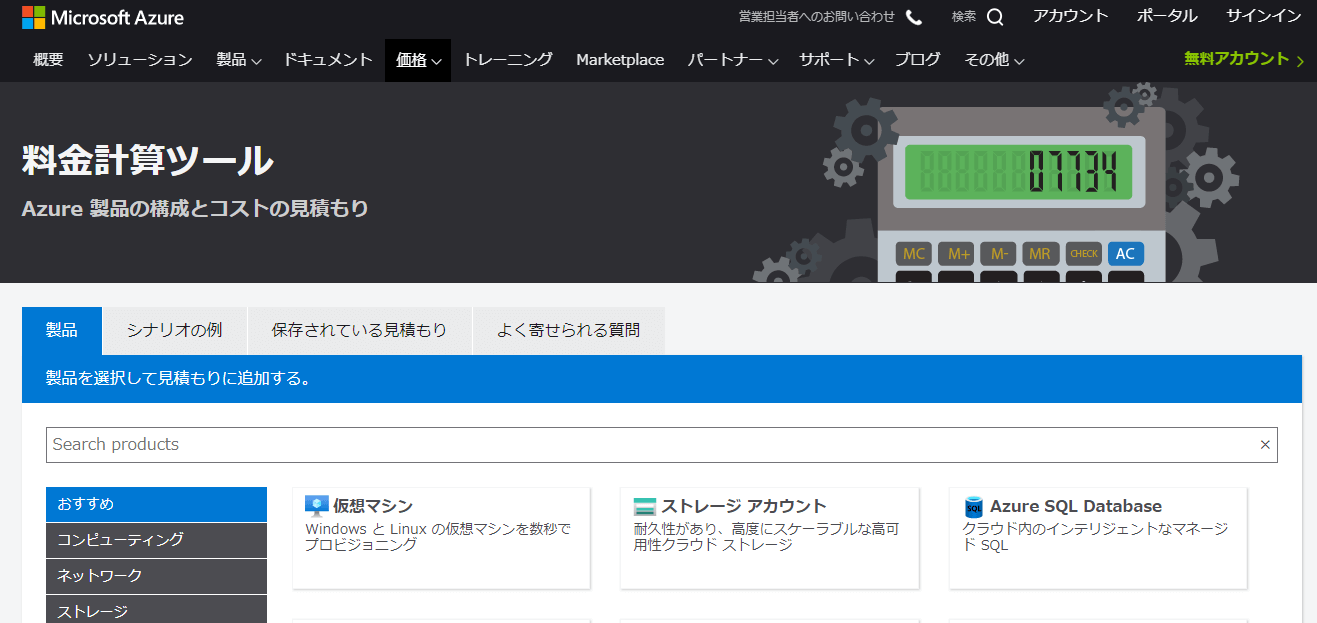Viewport: 1317px width, 623px height.
Task: Open 概要 in the navigation bar
Action: click(x=48, y=60)
